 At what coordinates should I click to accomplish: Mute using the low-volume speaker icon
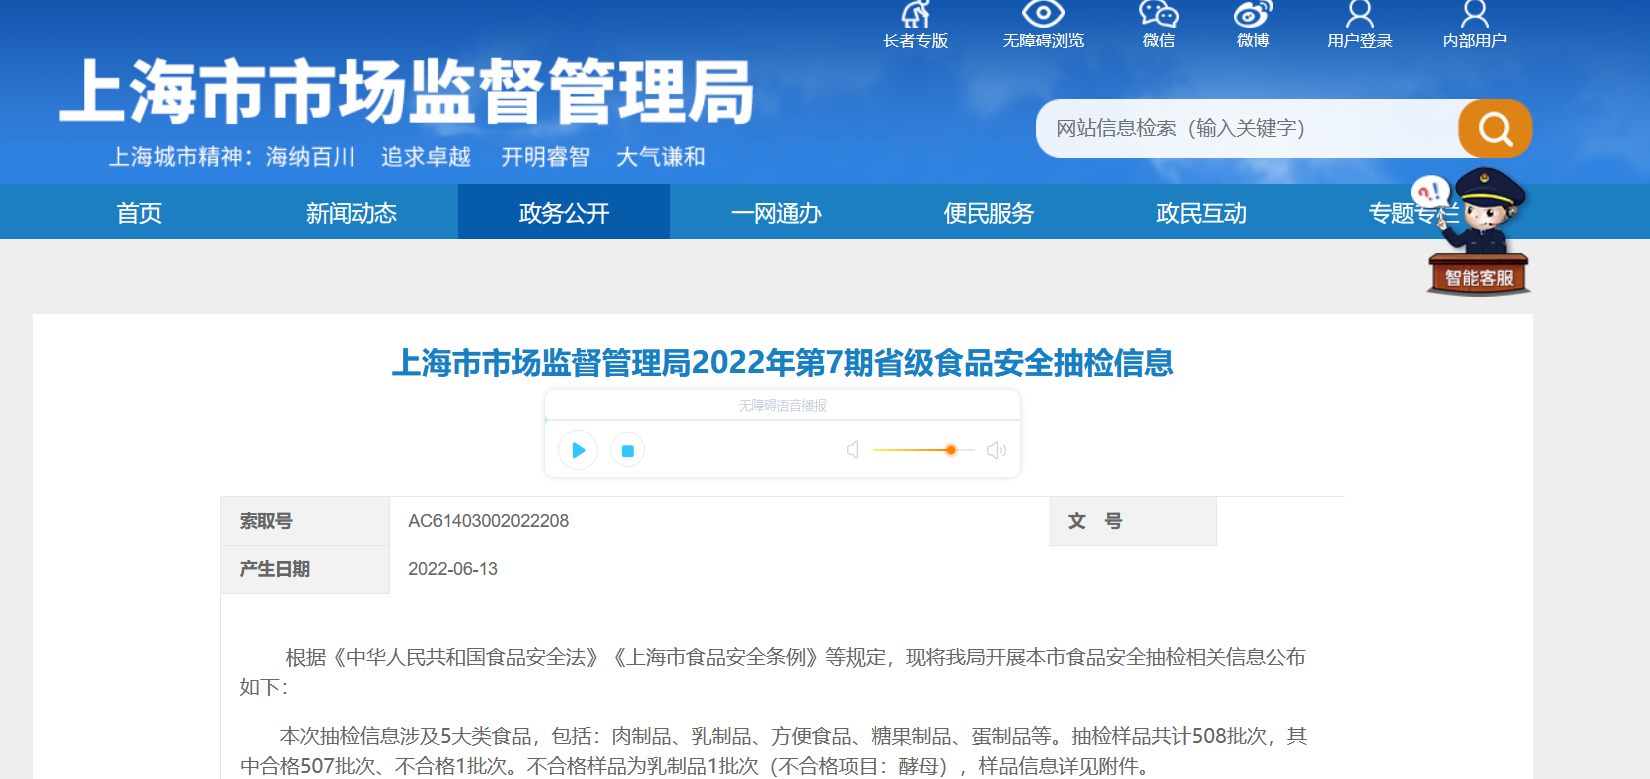coord(853,450)
